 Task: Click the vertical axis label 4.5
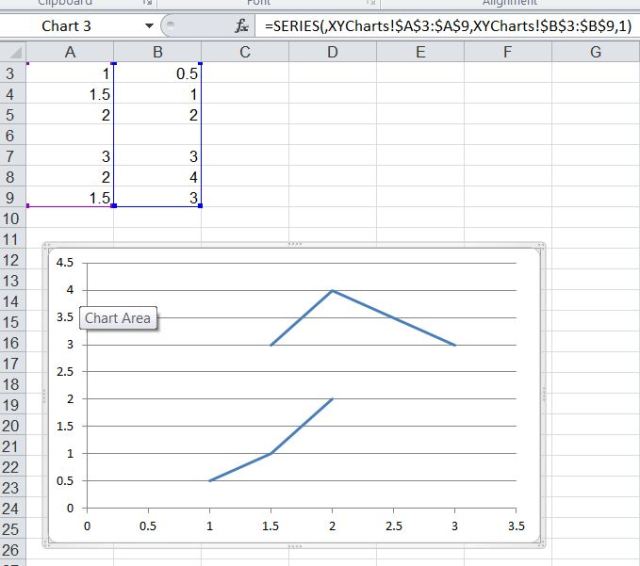click(65, 263)
